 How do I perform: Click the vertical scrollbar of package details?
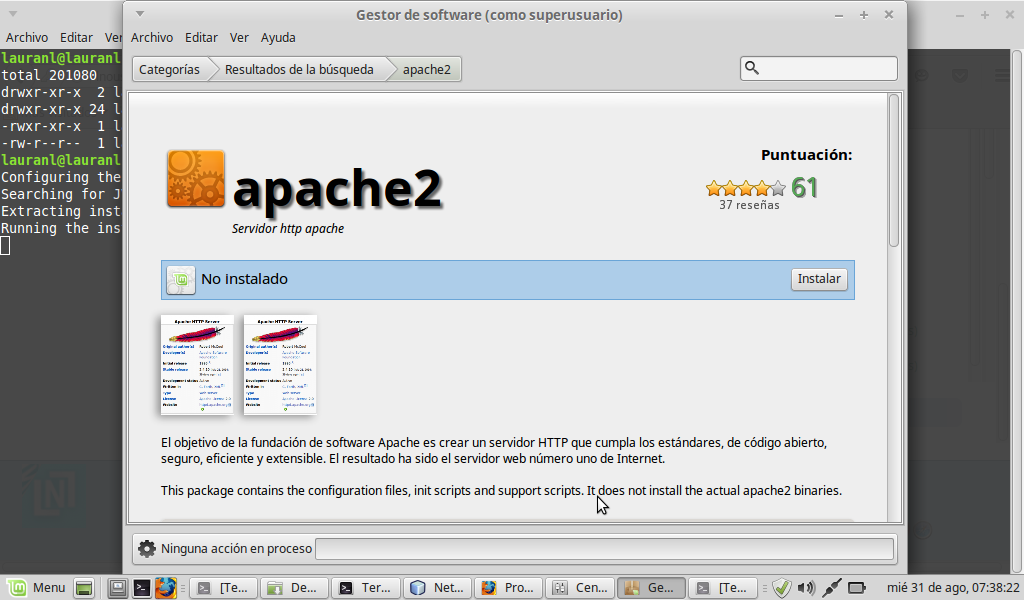click(894, 170)
